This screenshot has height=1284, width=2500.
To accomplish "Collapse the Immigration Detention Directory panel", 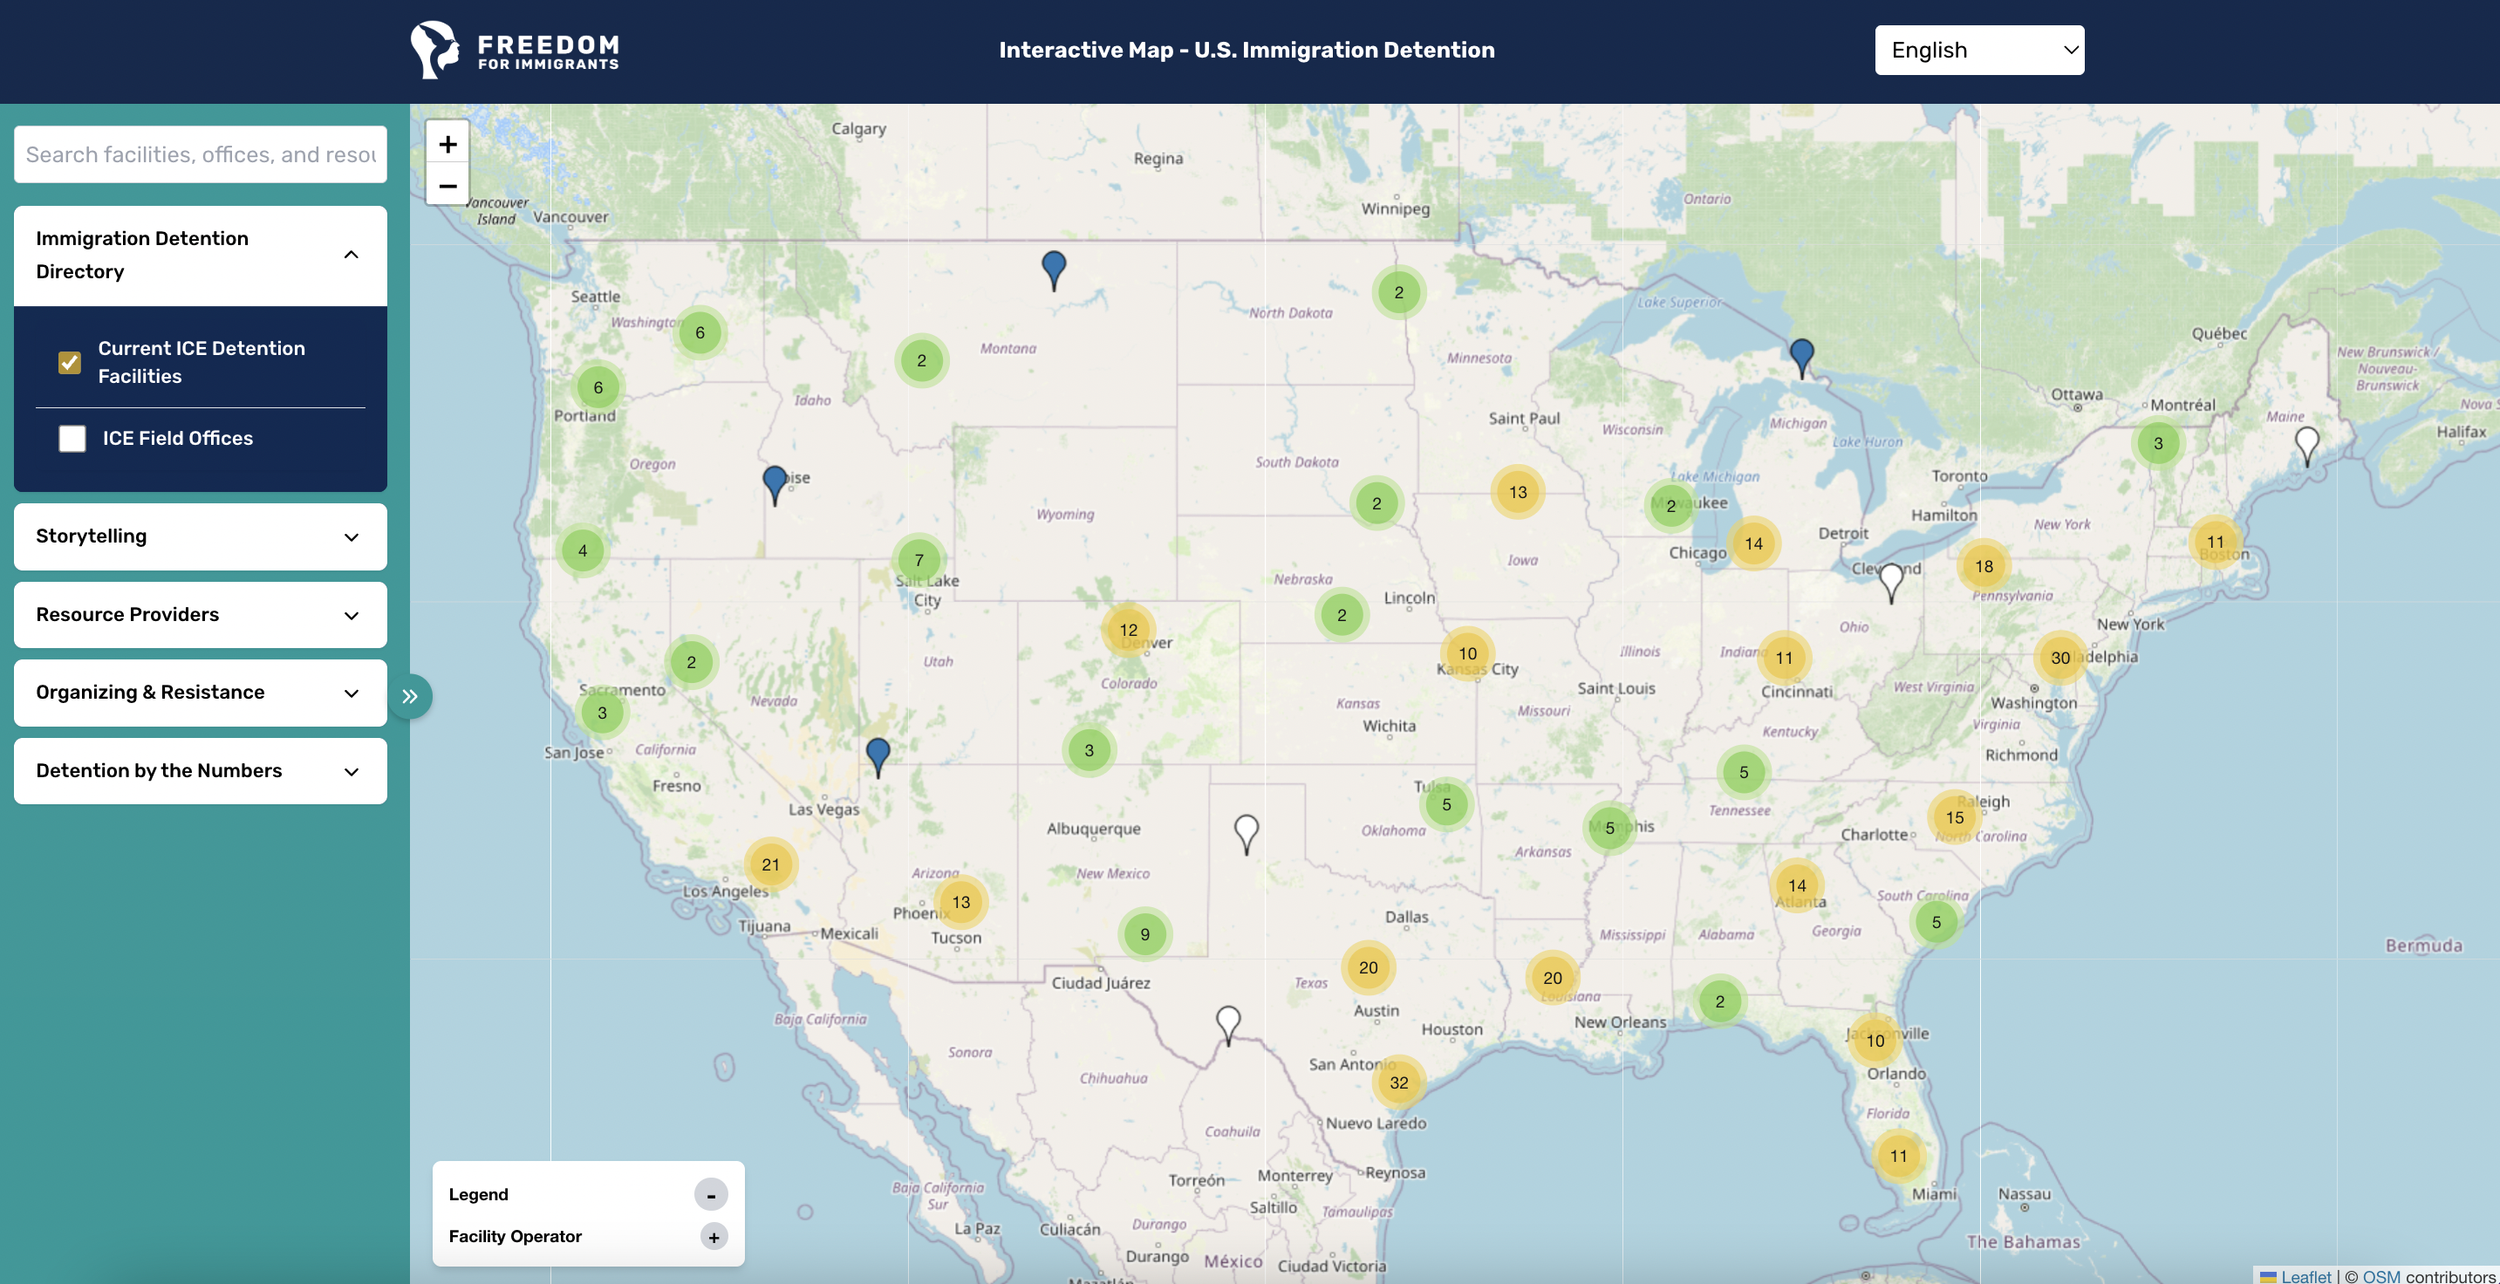I will 351,255.
